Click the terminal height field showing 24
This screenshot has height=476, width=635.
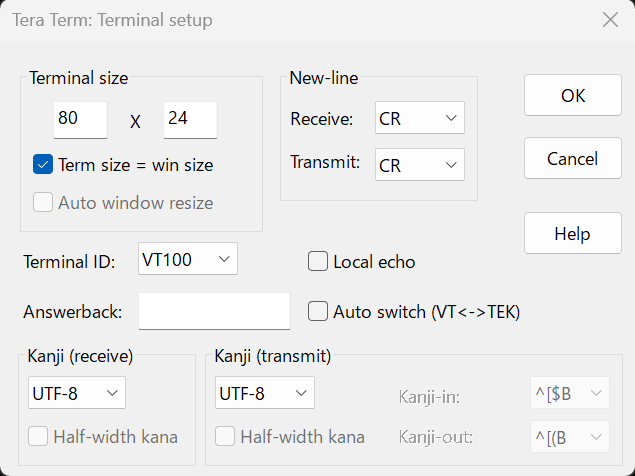coord(190,119)
